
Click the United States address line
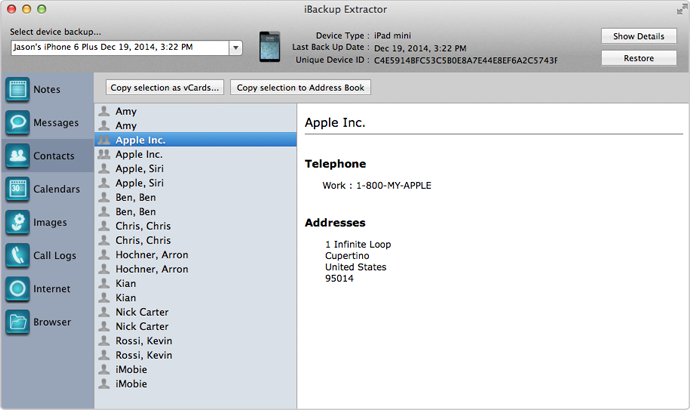coord(356,267)
